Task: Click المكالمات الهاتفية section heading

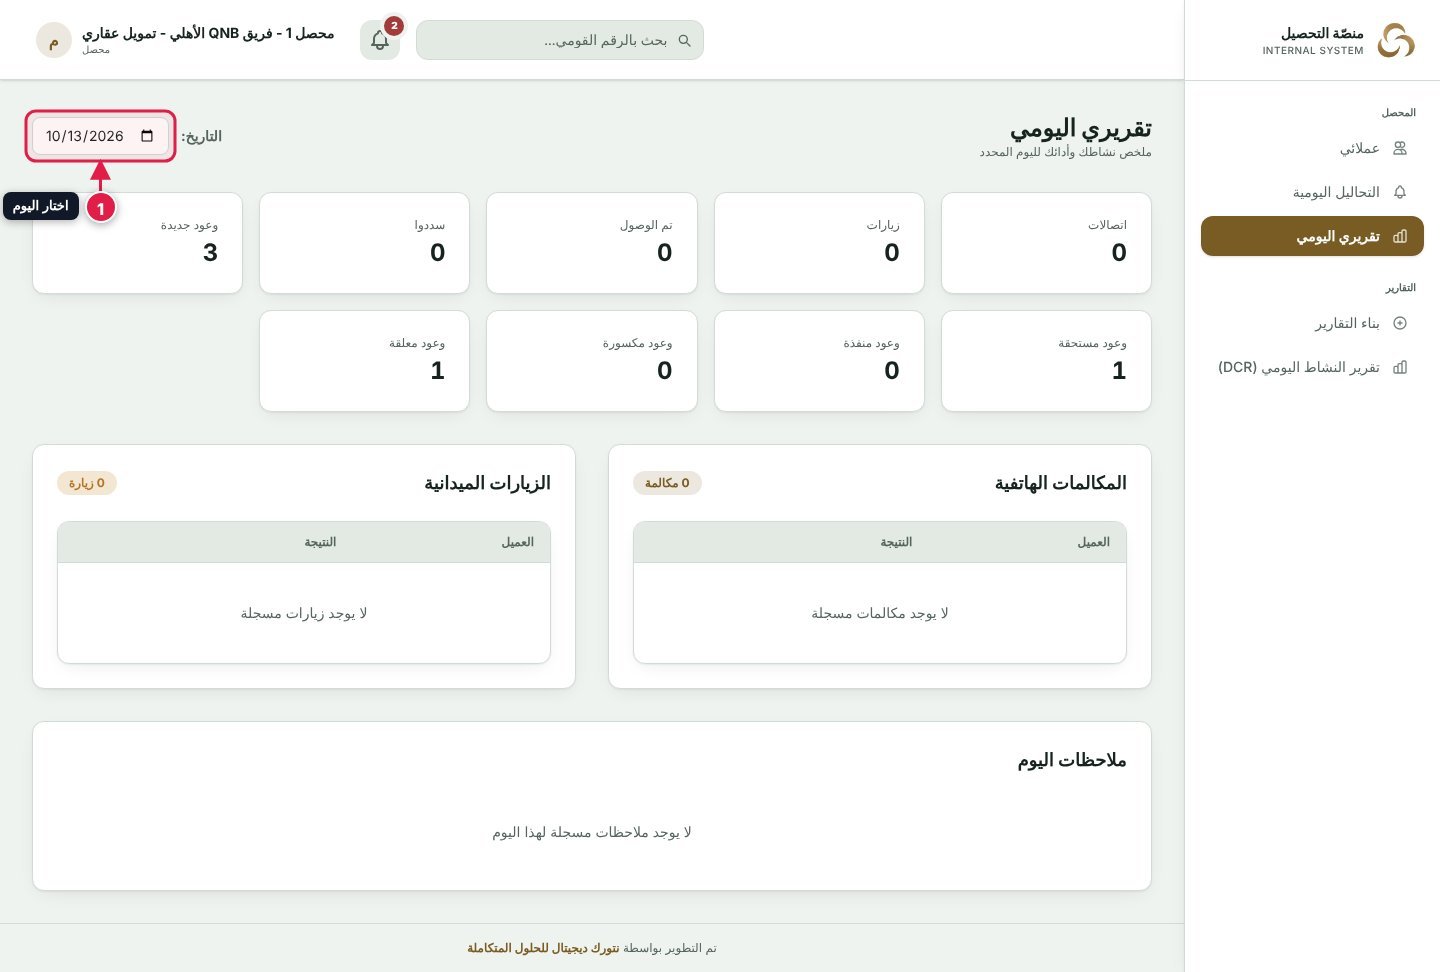Action: pyautogui.click(x=1061, y=483)
